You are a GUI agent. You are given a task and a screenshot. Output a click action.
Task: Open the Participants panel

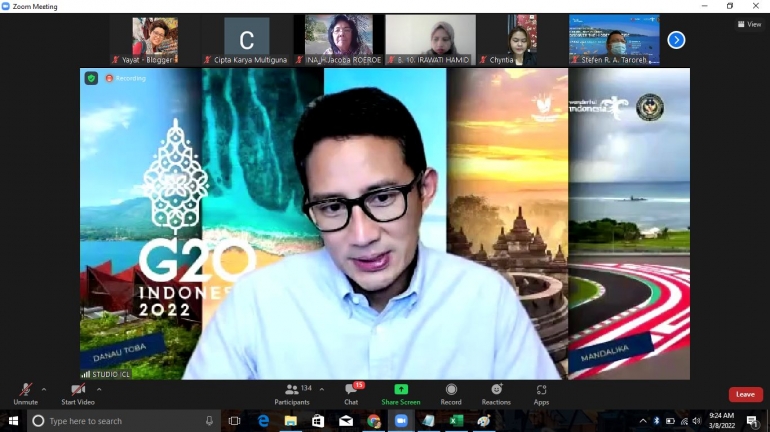[292, 393]
